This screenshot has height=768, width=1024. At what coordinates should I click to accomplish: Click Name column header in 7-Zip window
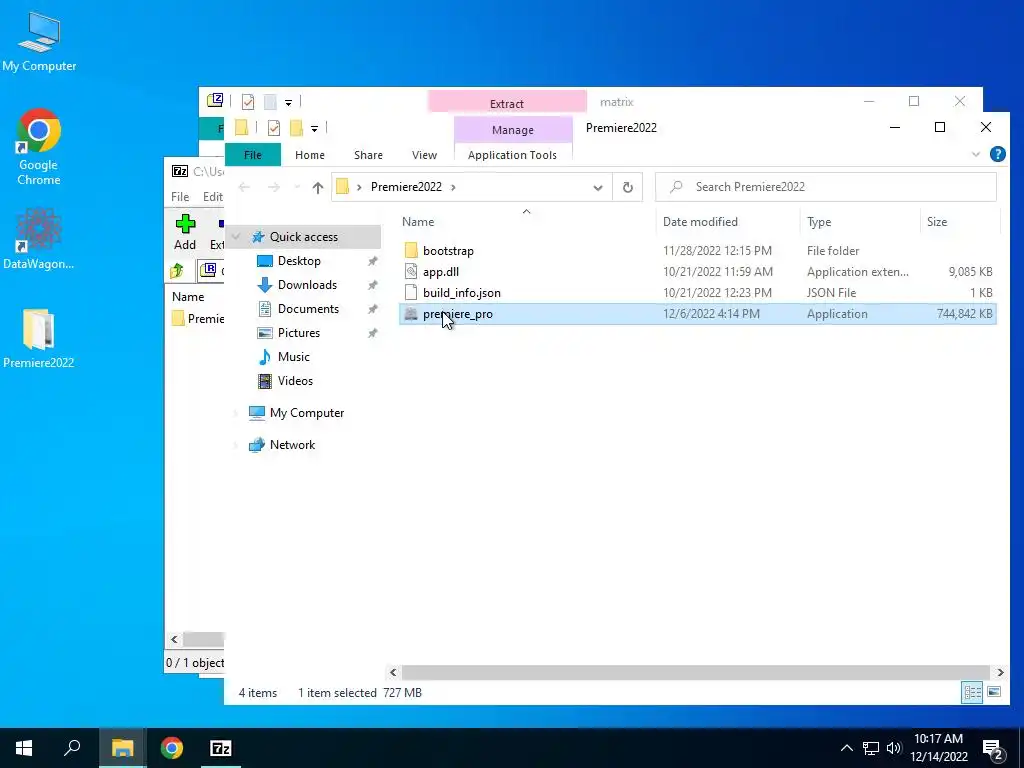[x=188, y=296]
